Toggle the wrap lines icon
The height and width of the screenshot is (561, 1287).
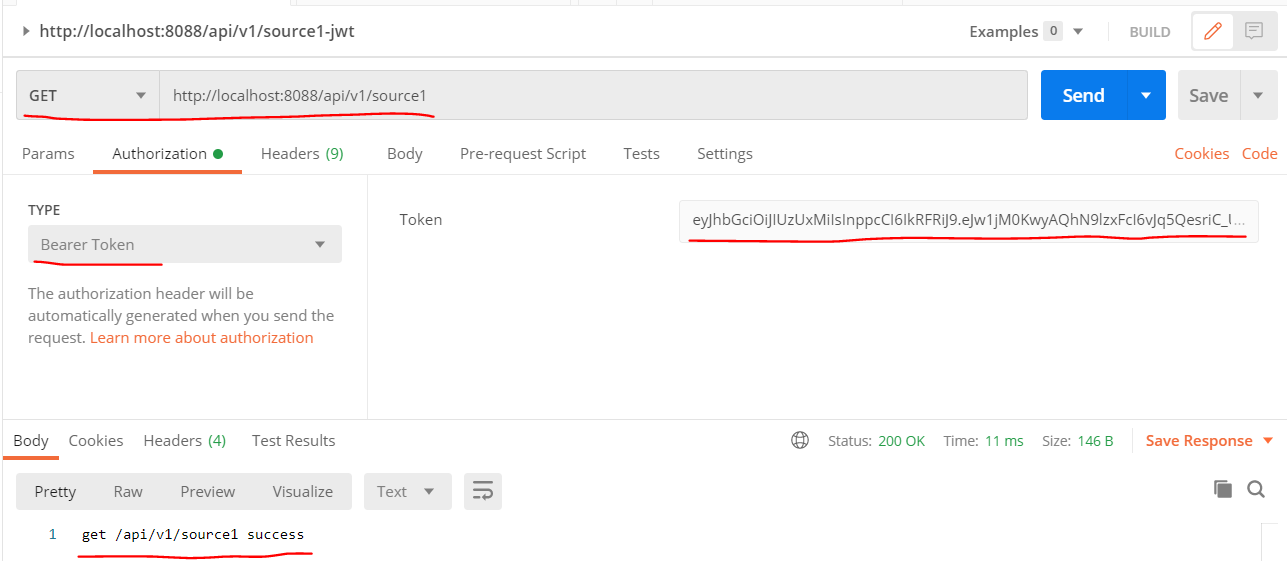483,491
